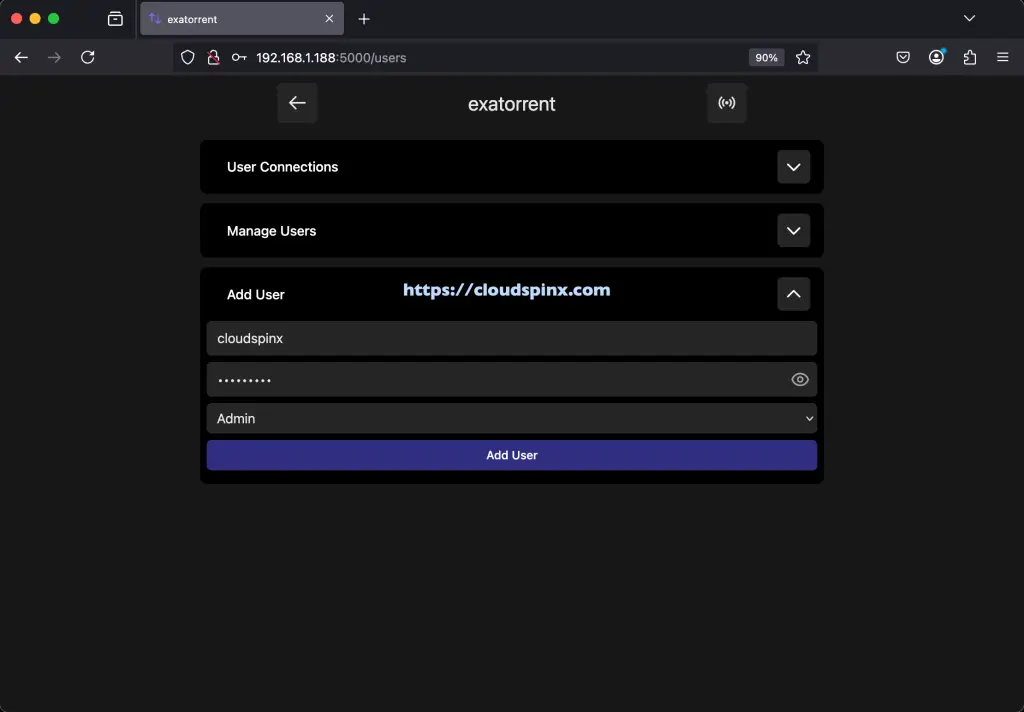Click the 90% zoom level indicator
The height and width of the screenshot is (712, 1024).
766,57
